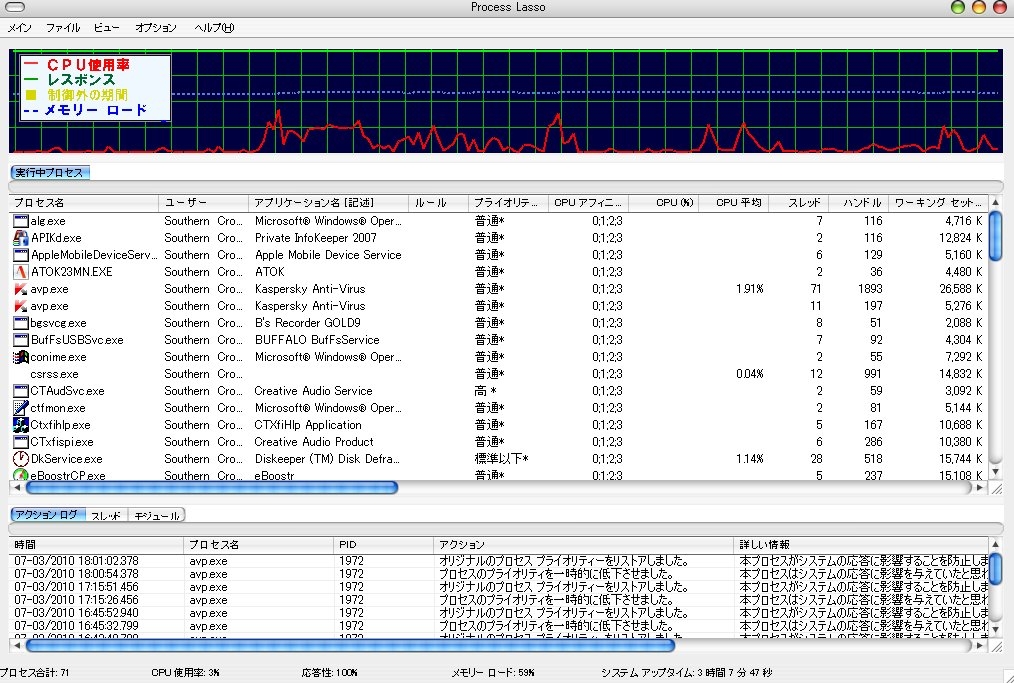1014x683 pixels.
Task: Select the ATOK23MN.EXE red A icon
Action: [20, 271]
